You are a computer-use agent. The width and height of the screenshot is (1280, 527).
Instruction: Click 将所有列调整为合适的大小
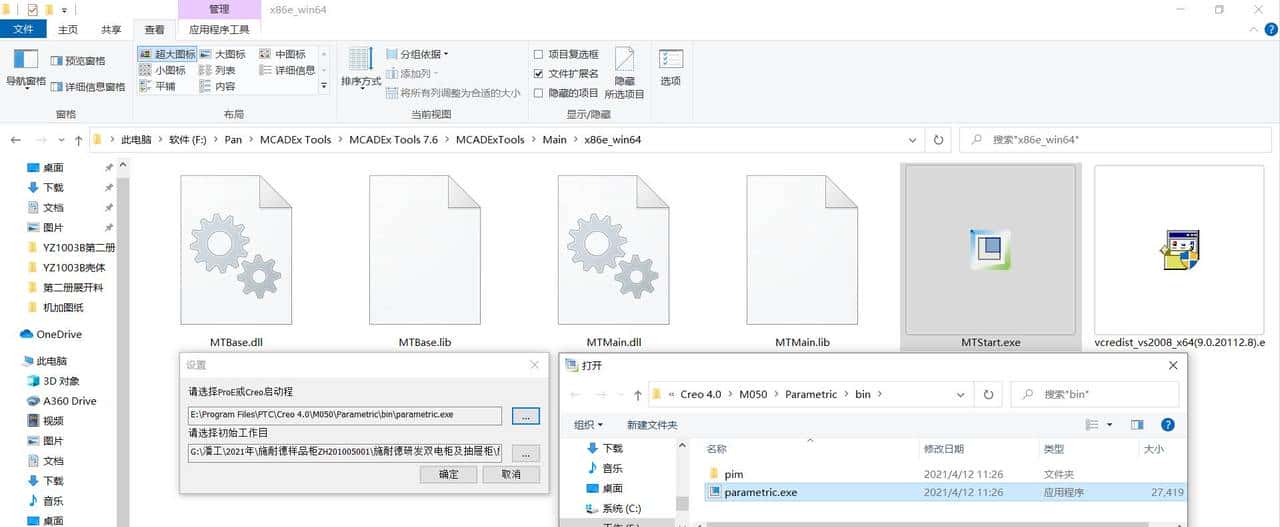(x=452, y=92)
